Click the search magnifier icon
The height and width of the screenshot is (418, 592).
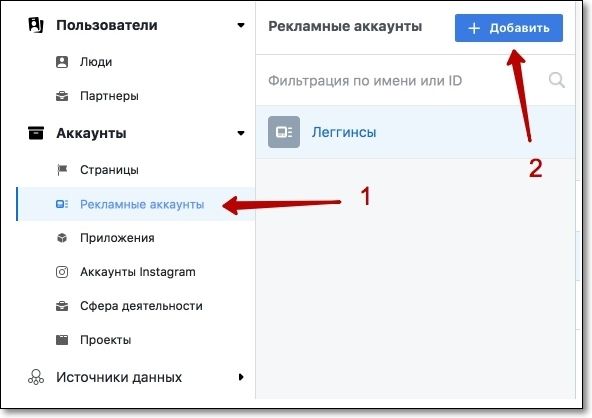coord(557,80)
